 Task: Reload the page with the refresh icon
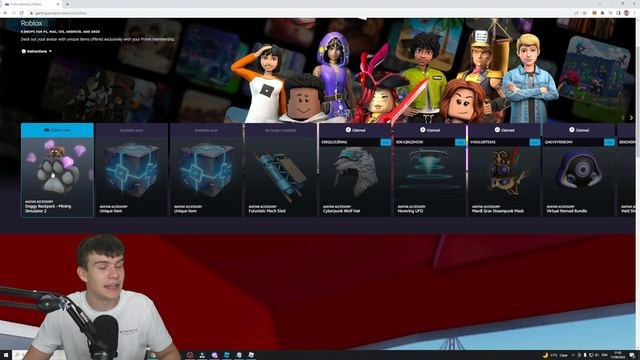21,13
